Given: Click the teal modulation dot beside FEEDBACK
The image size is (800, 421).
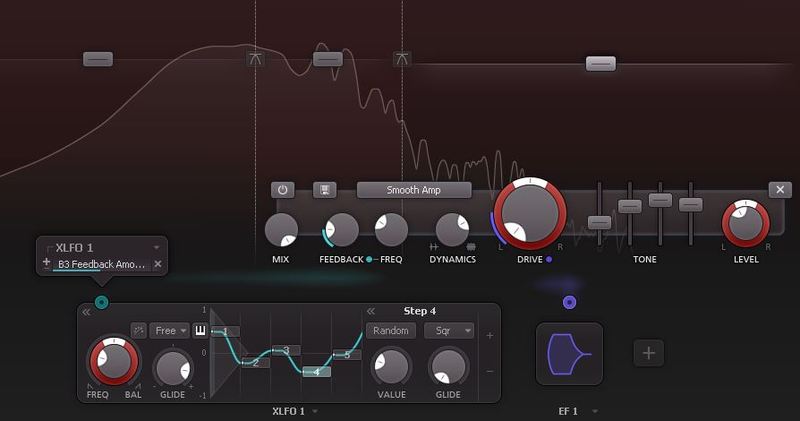Looking at the screenshot, I should click(x=369, y=259).
